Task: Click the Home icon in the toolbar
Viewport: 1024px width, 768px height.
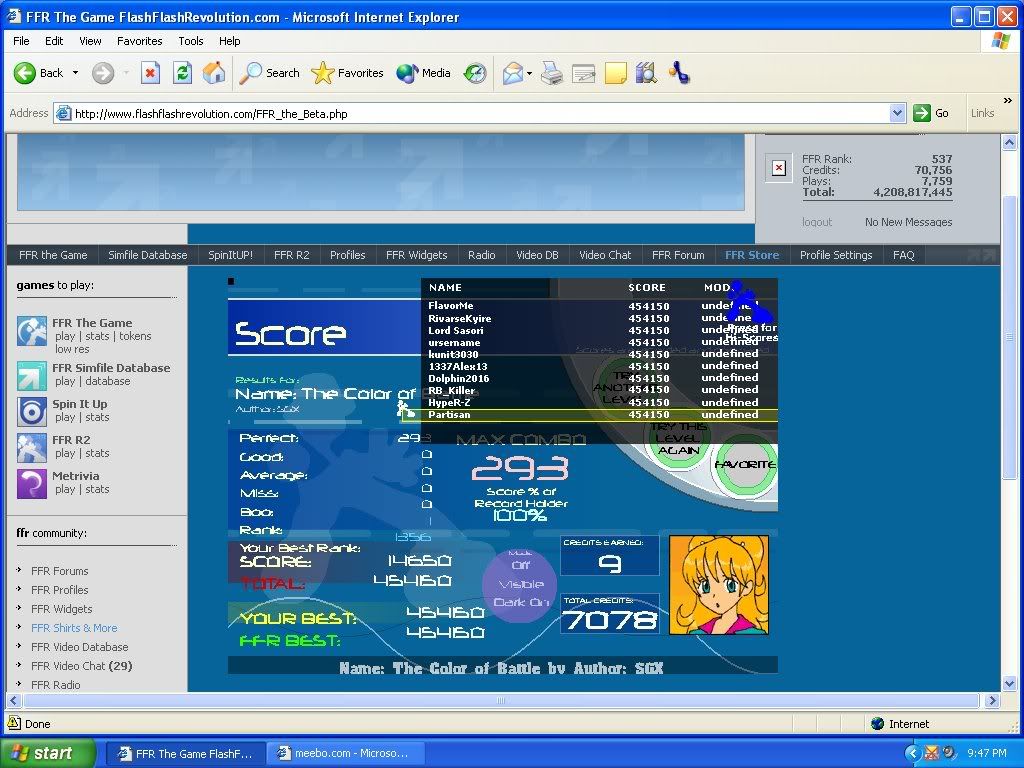Action: pos(214,73)
